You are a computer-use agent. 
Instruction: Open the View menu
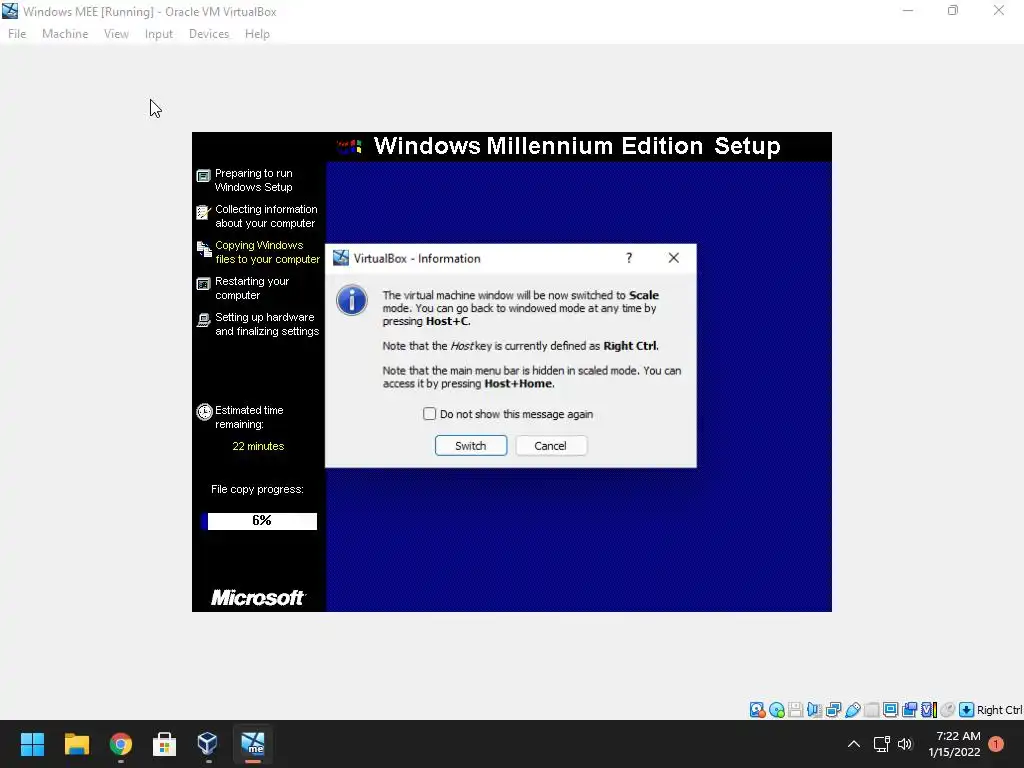[116, 34]
